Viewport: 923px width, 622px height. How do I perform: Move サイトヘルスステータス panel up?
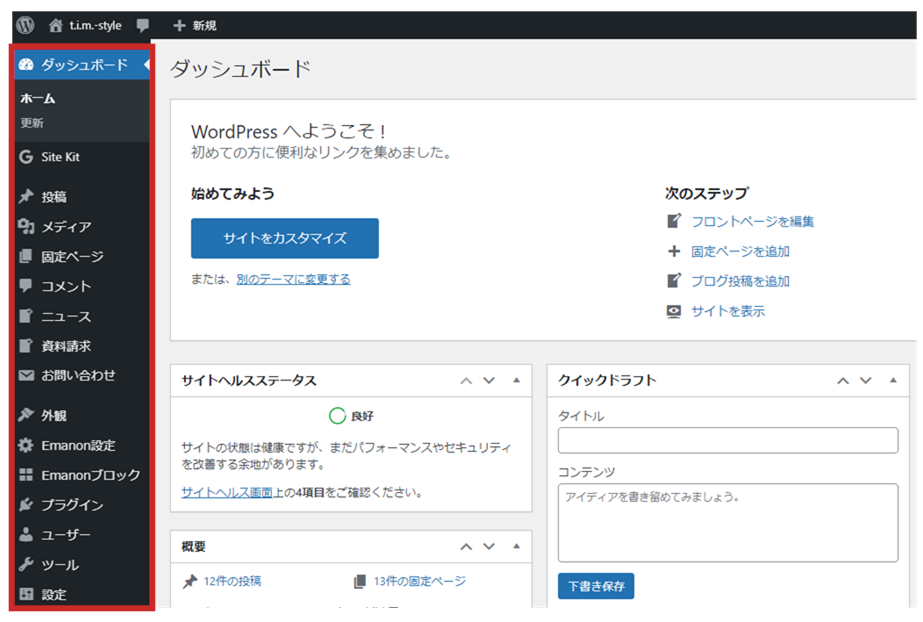(466, 381)
